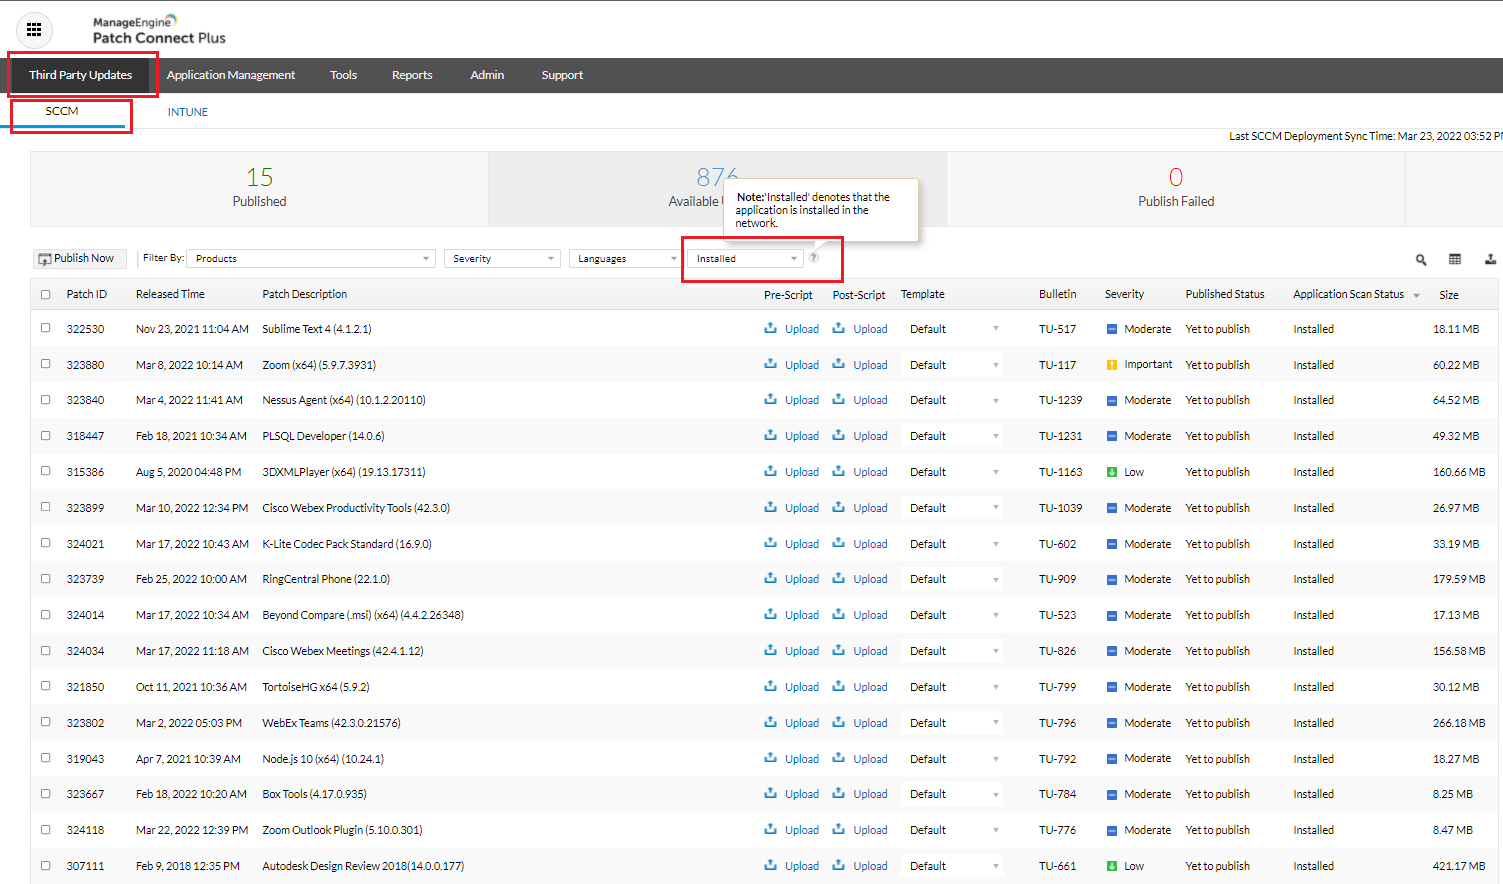
Task: Select the SCCM sub-tab
Action: pos(62,111)
